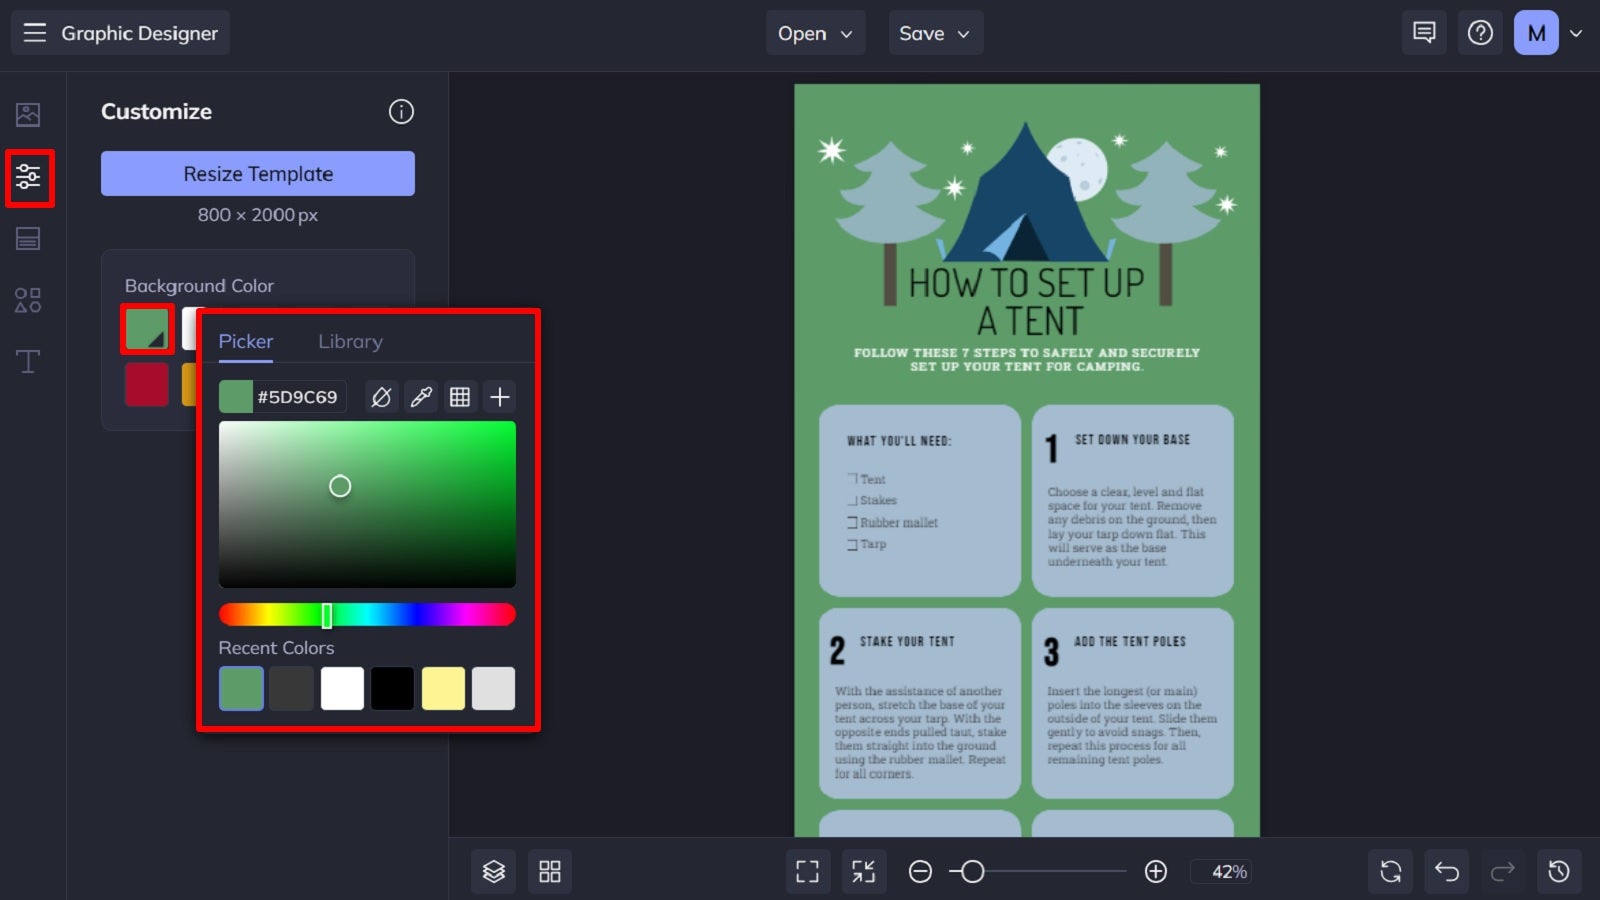Open the account menu chevron
Screen dimensions: 1600x900
click(1576, 32)
